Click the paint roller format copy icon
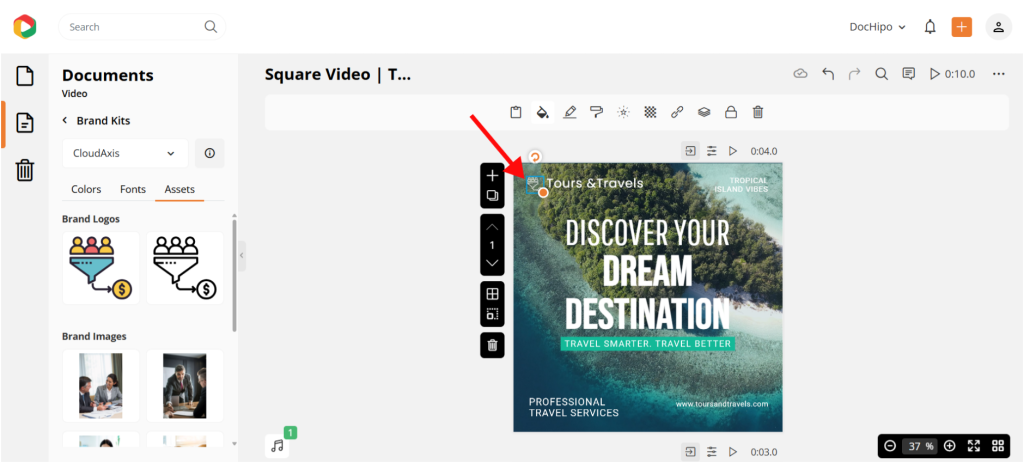The image size is (1024, 463). [x=596, y=112]
